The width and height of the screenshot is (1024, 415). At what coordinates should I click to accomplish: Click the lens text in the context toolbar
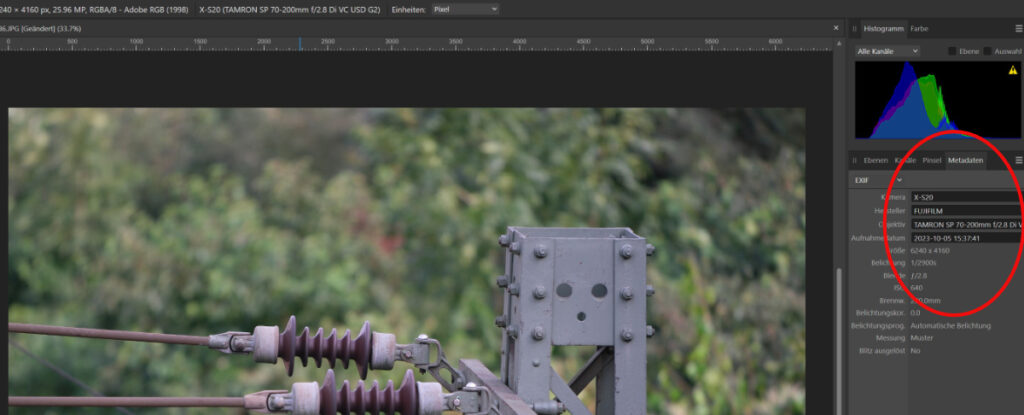pyautogui.click(x=291, y=9)
